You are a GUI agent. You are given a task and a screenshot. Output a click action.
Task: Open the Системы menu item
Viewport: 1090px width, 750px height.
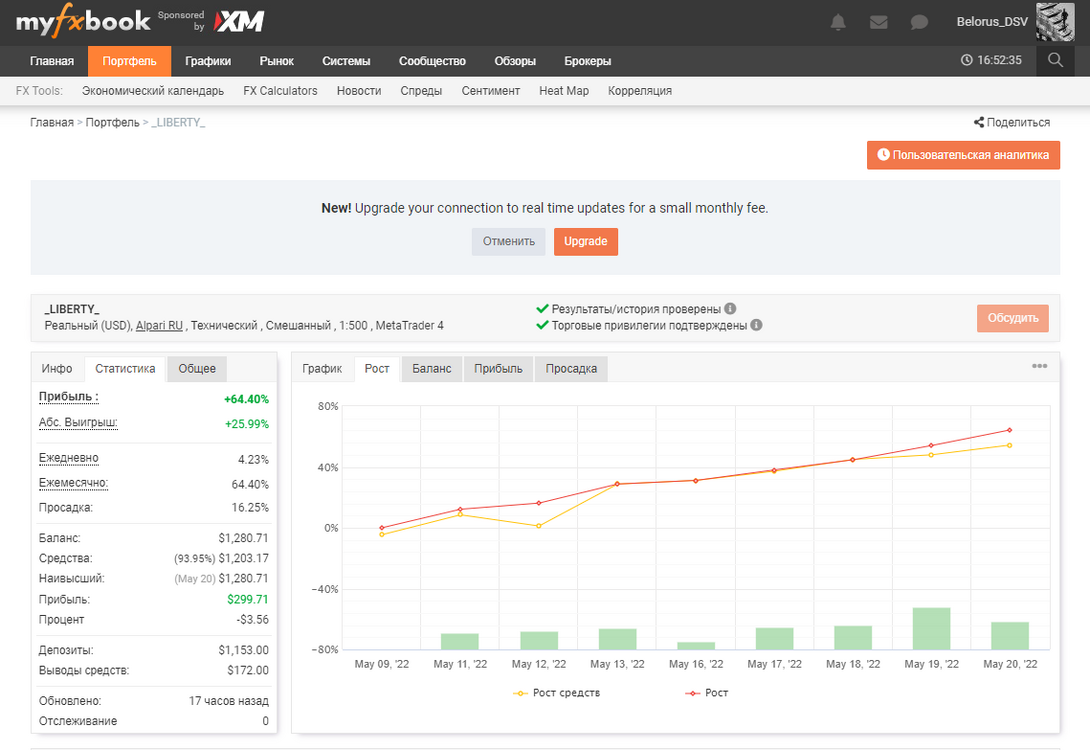click(x=346, y=61)
